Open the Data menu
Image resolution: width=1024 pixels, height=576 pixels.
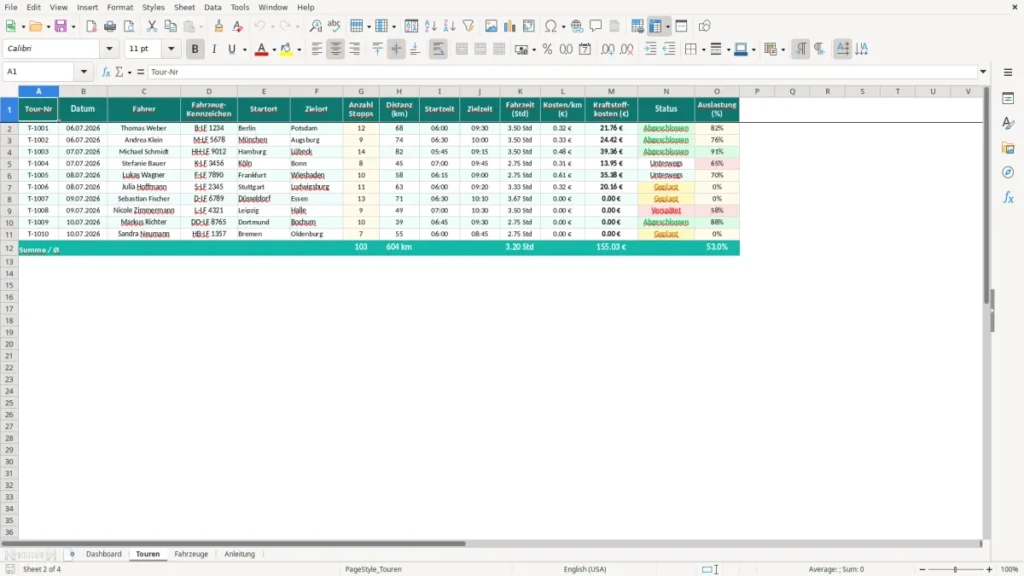212,7
